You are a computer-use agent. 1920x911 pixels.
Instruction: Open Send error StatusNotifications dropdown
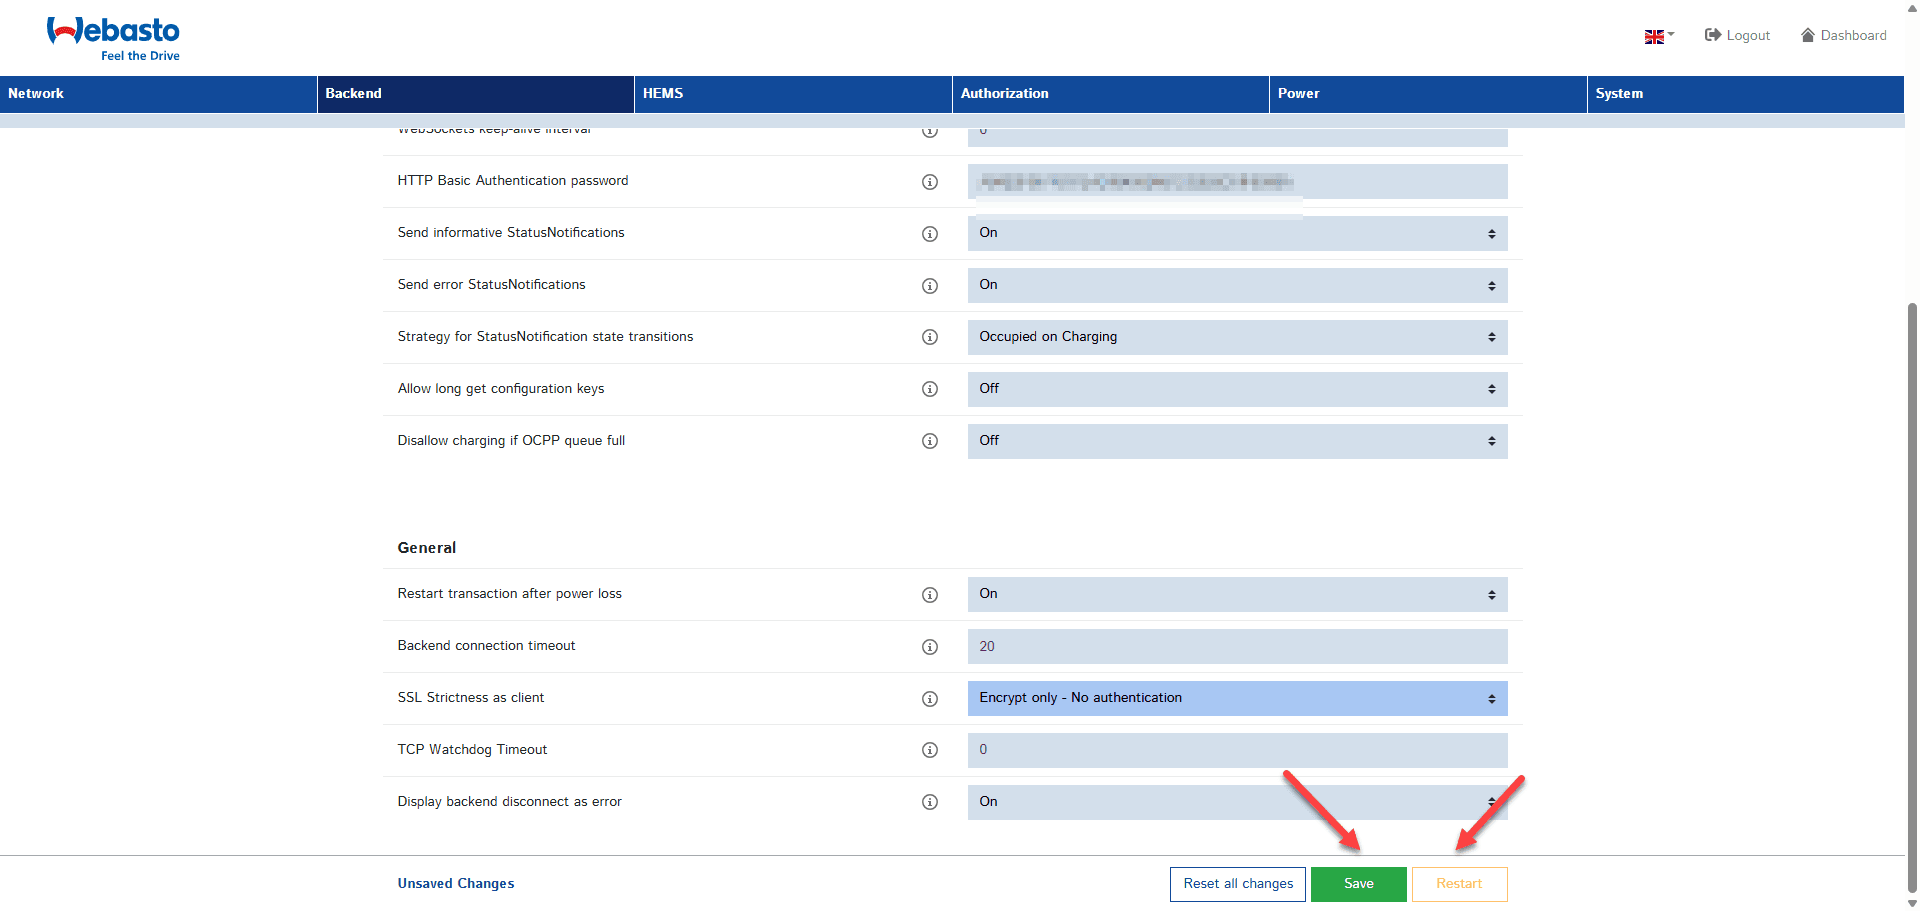[1237, 285]
